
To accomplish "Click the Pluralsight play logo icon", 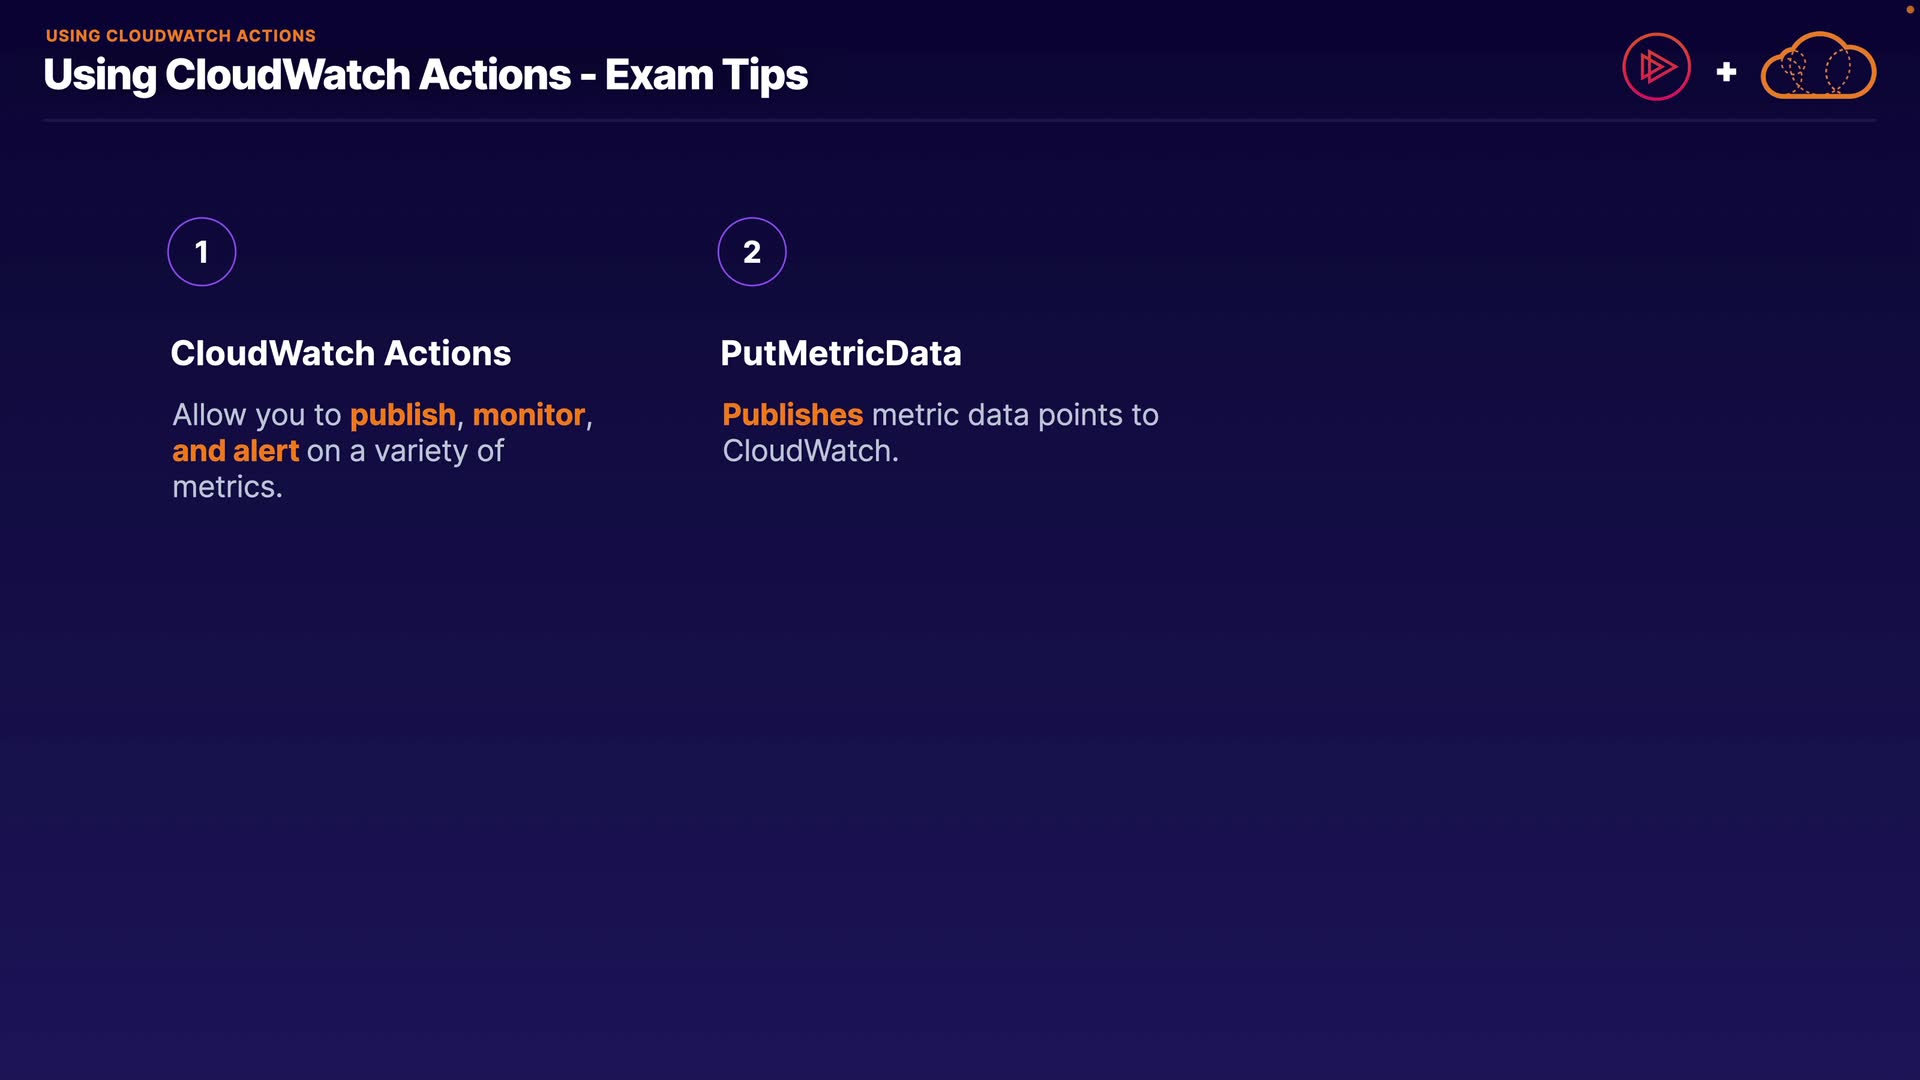I will (1656, 67).
